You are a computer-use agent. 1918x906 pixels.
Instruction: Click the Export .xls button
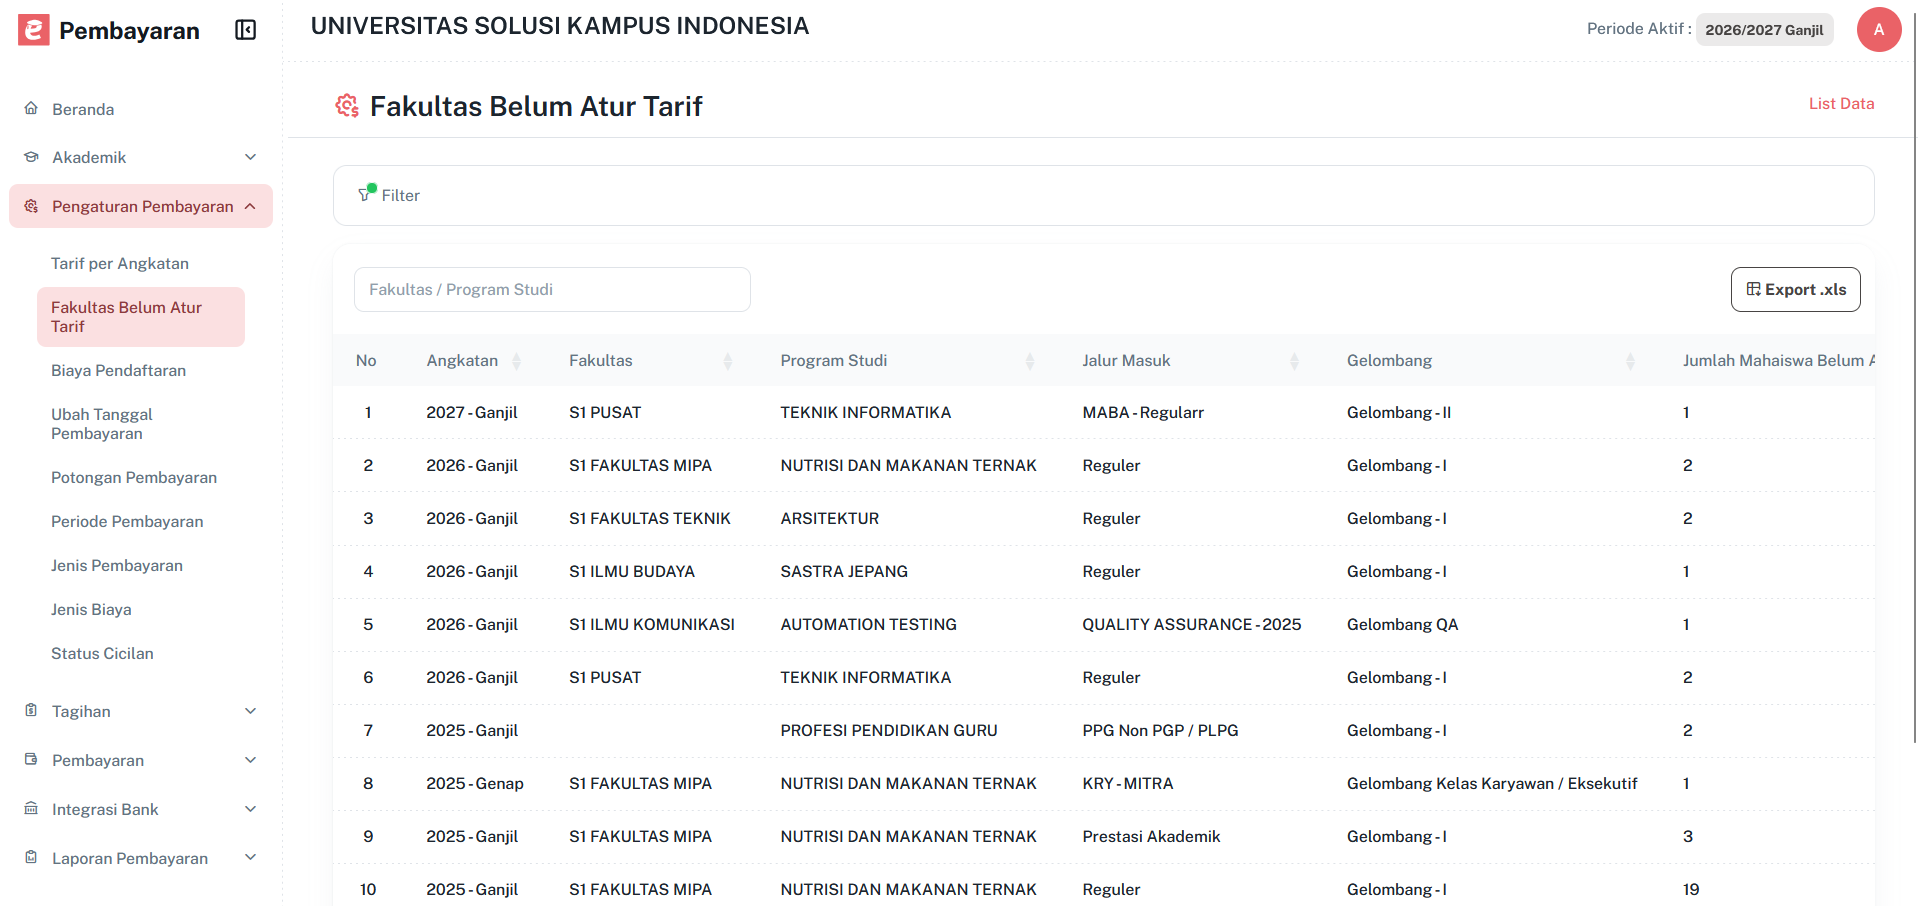1795,289
